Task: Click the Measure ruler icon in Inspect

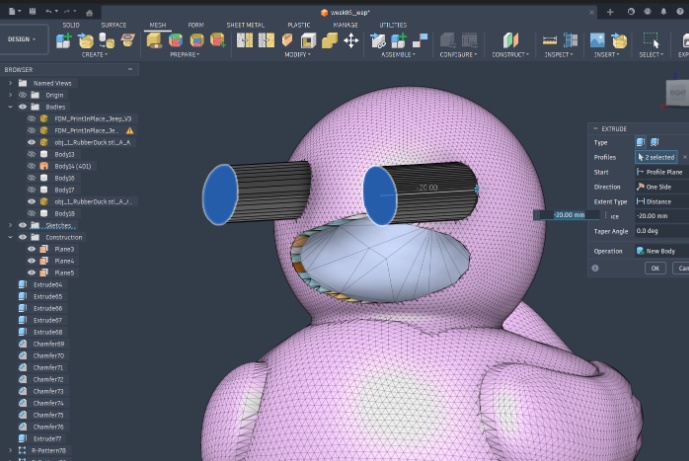Action: [x=550, y=41]
